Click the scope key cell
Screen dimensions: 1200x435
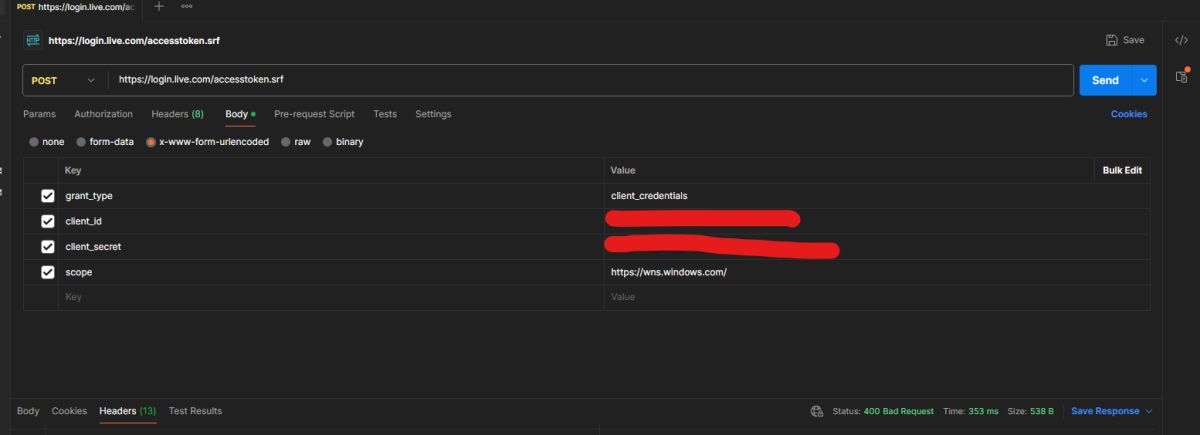(x=331, y=272)
